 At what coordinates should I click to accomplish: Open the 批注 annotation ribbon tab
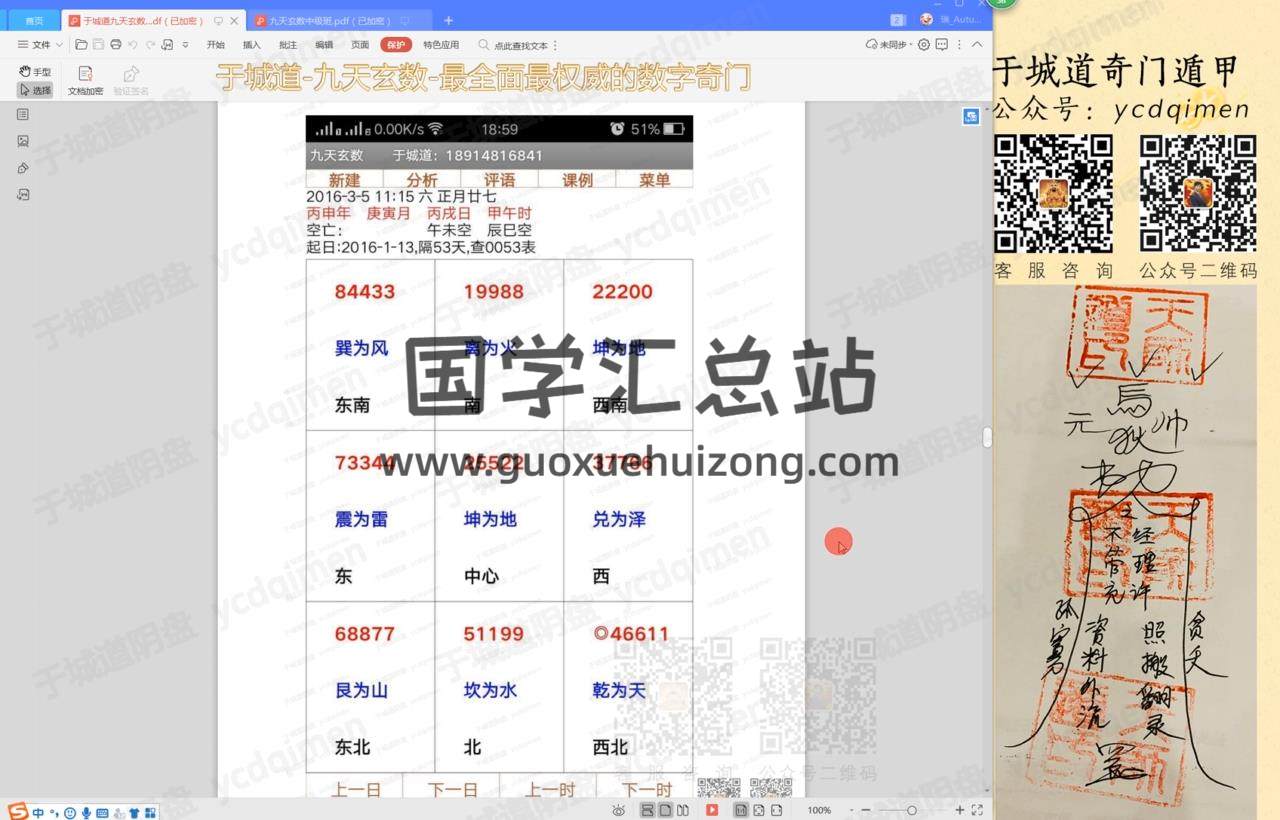[x=288, y=45]
